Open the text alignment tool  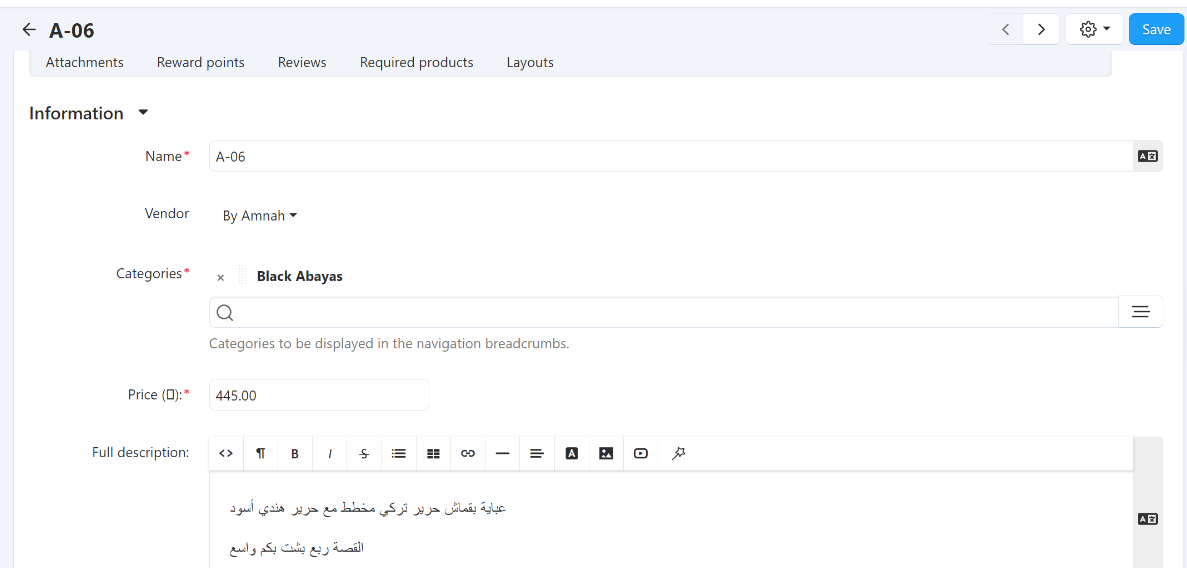click(537, 453)
